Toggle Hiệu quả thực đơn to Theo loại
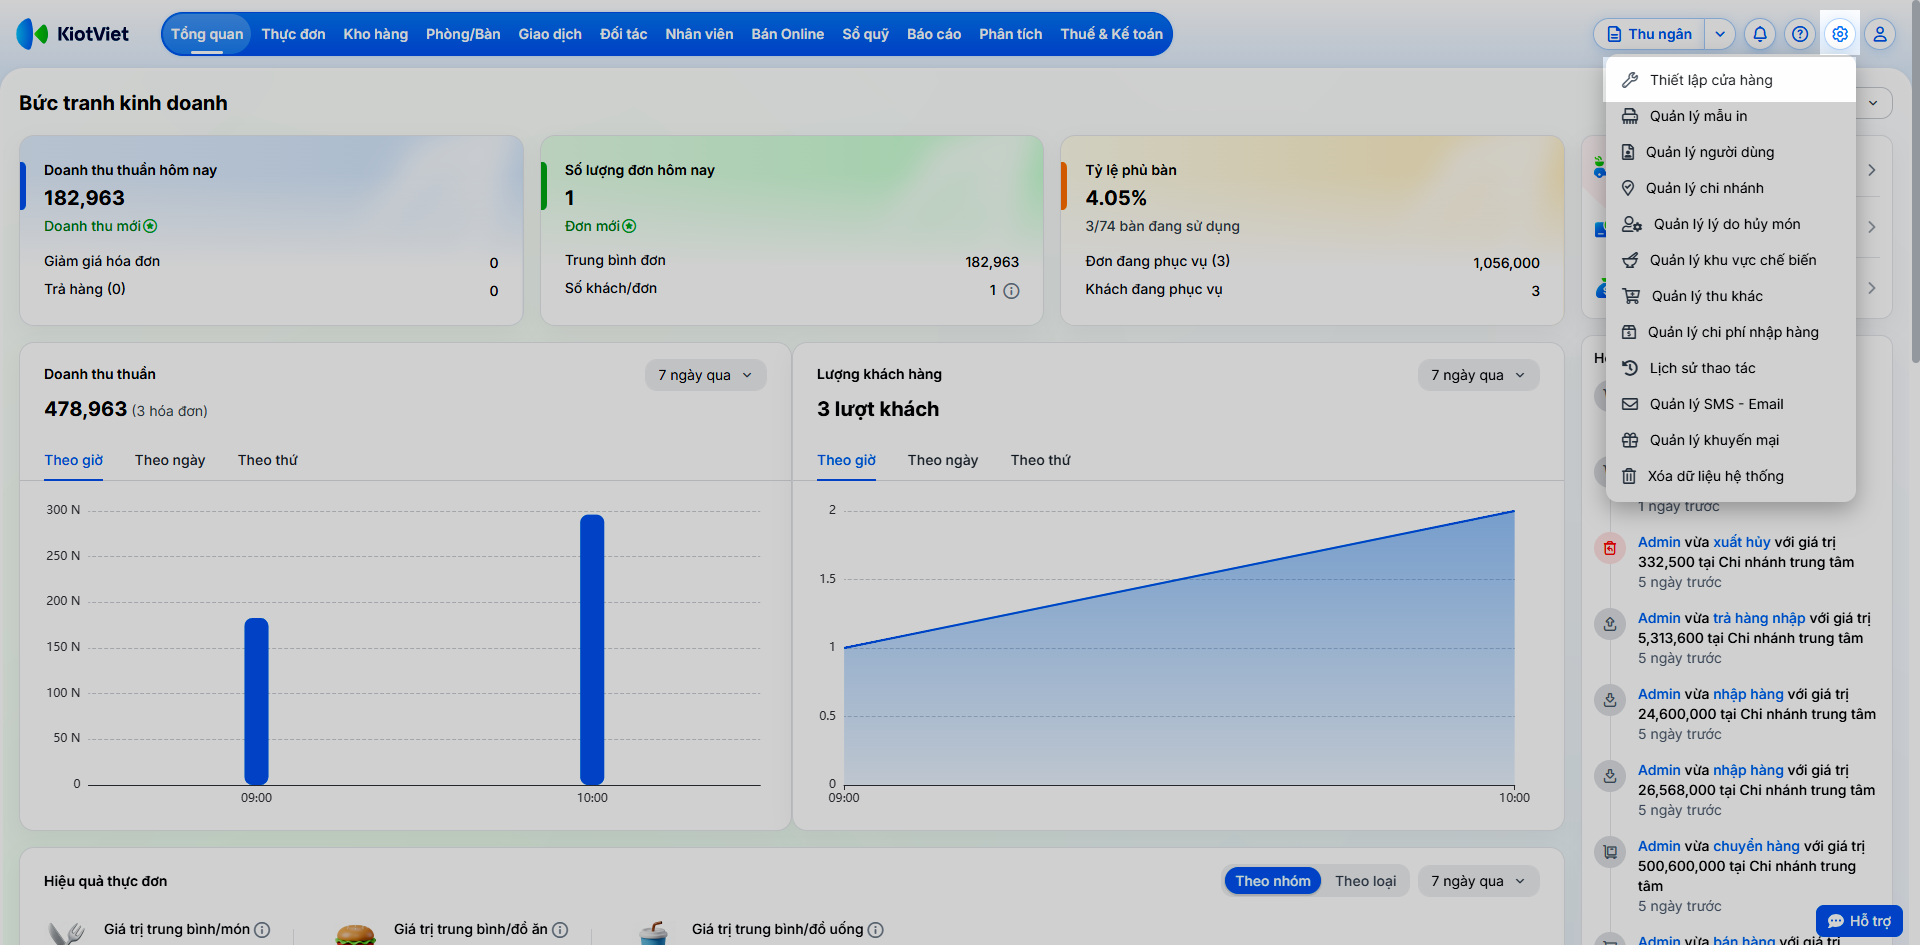Screen dimensions: 1920x945 coord(1365,881)
